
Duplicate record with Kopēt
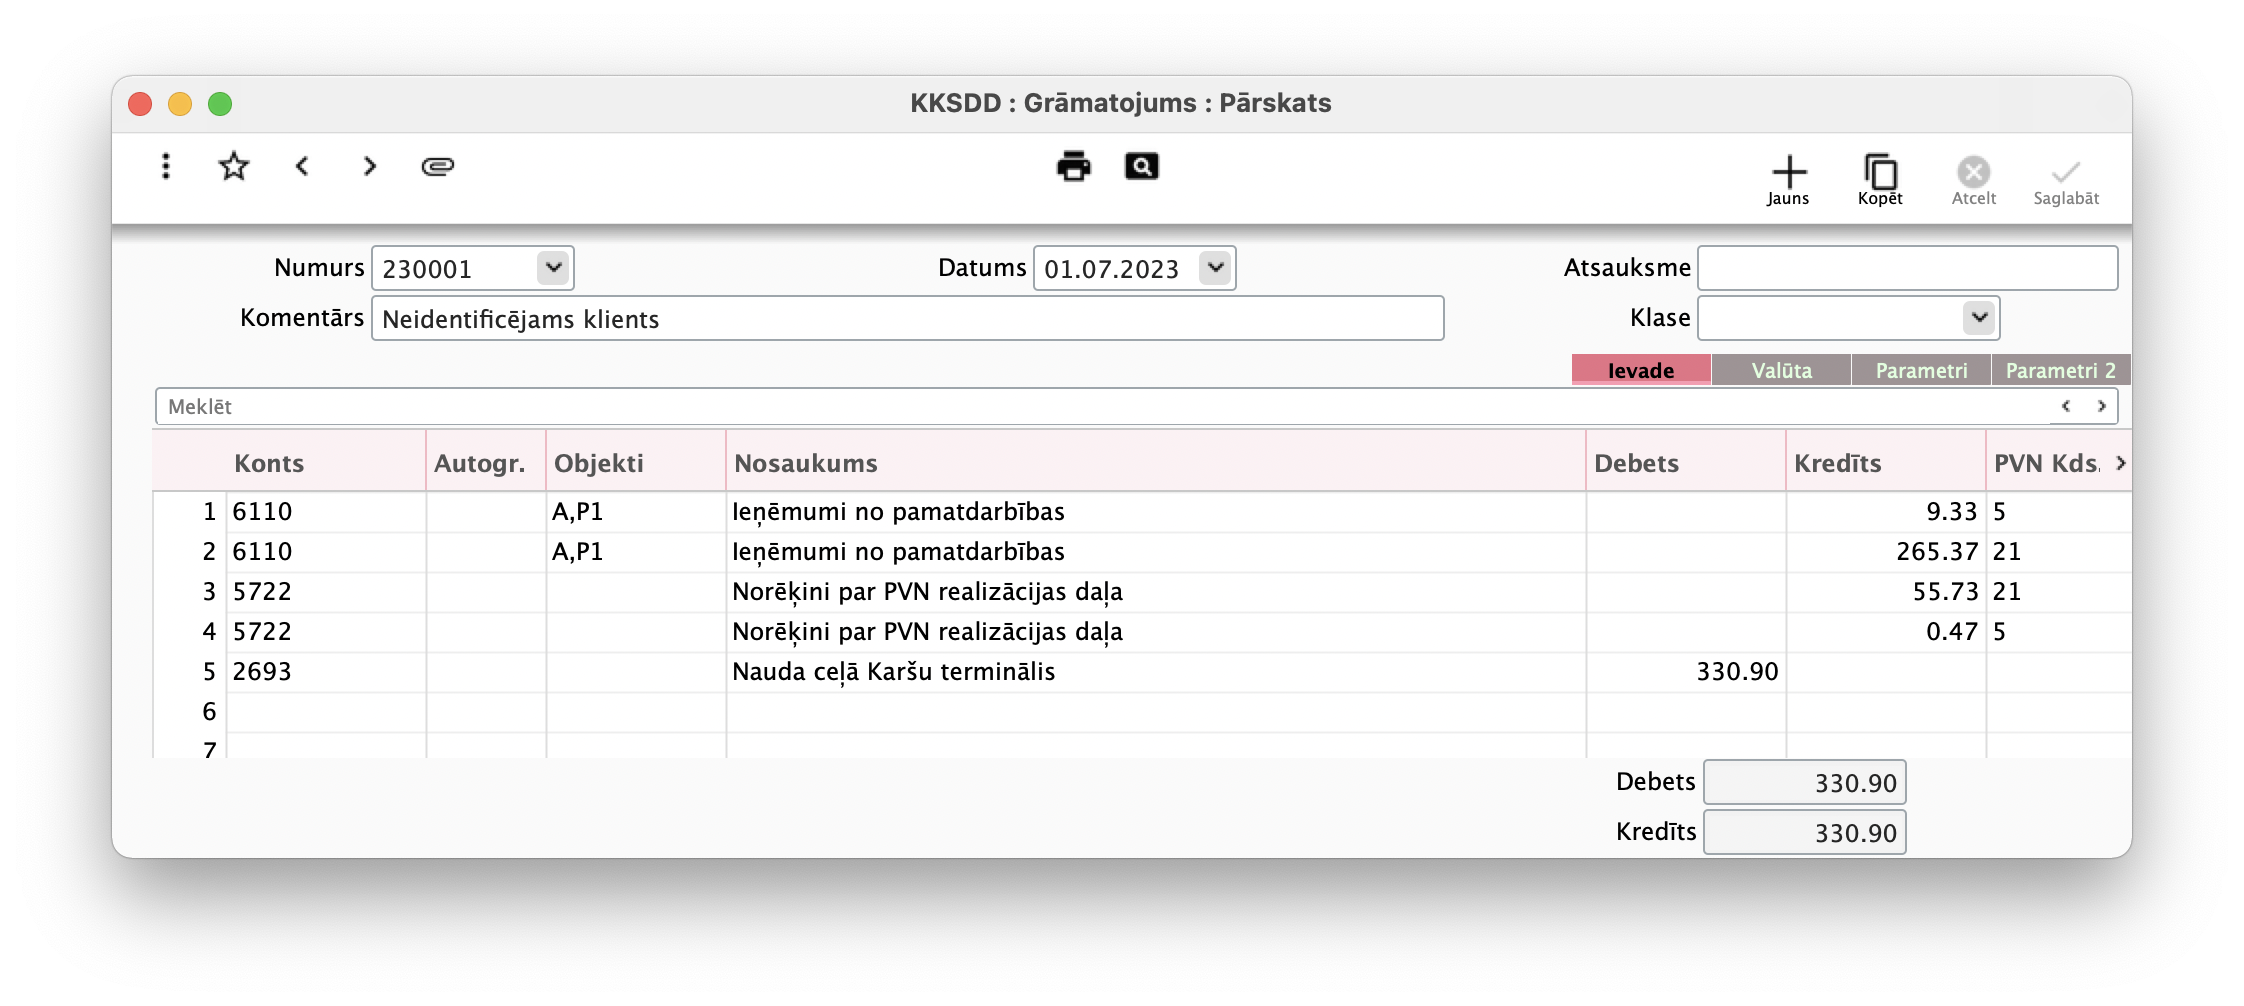(1880, 181)
